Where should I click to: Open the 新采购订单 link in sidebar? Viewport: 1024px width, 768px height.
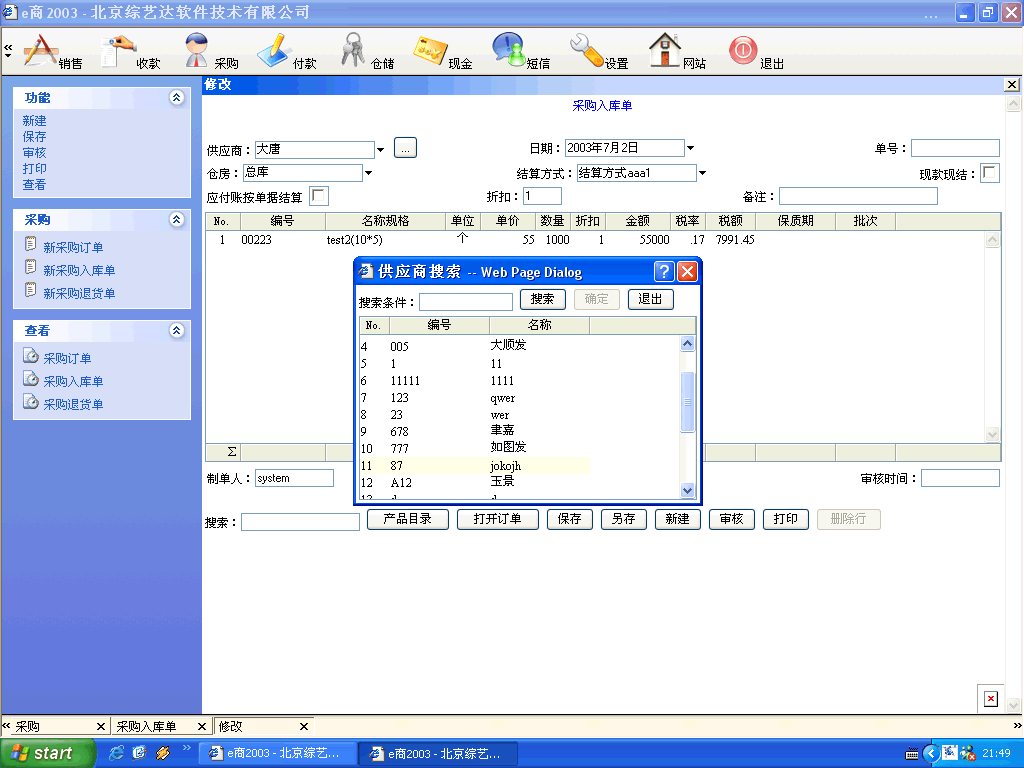coord(73,247)
